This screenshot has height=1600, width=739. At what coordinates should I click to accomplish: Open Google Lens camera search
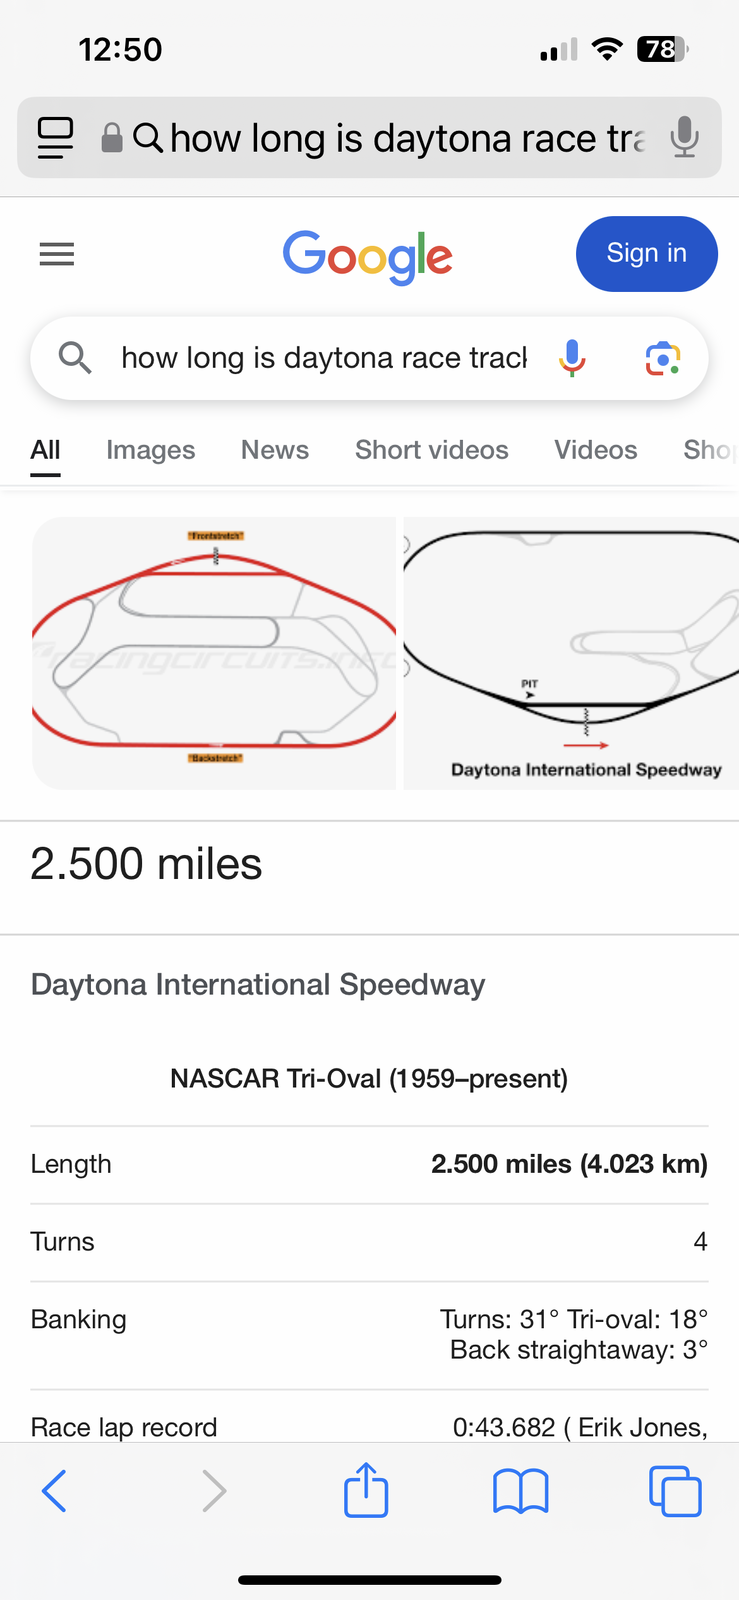click(x=662, y=358)
